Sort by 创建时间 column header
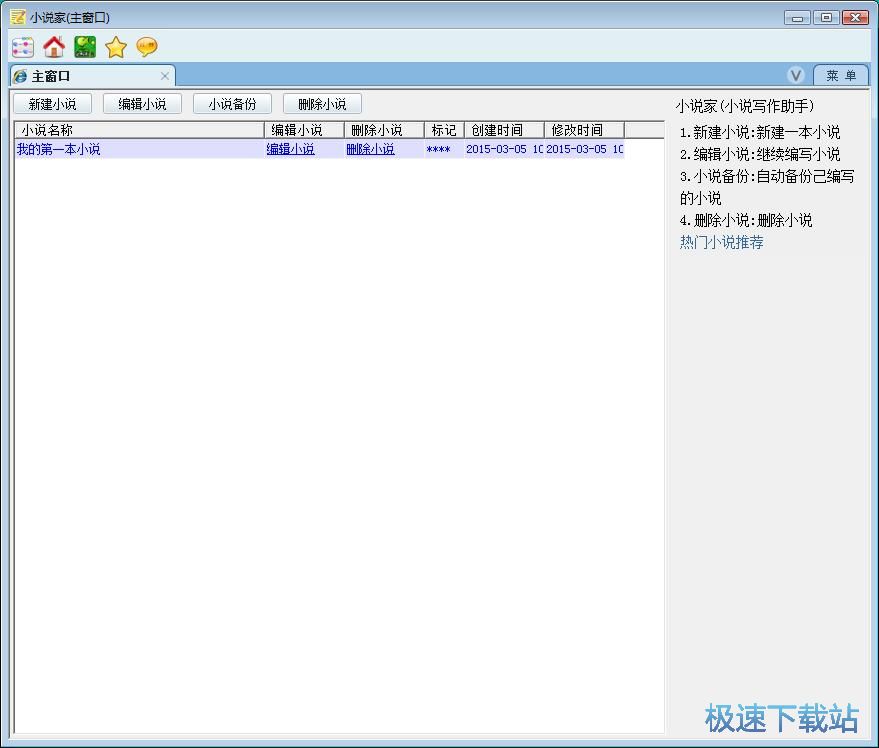The height and width of the screenshot is (748, 879). click(505, 130)
